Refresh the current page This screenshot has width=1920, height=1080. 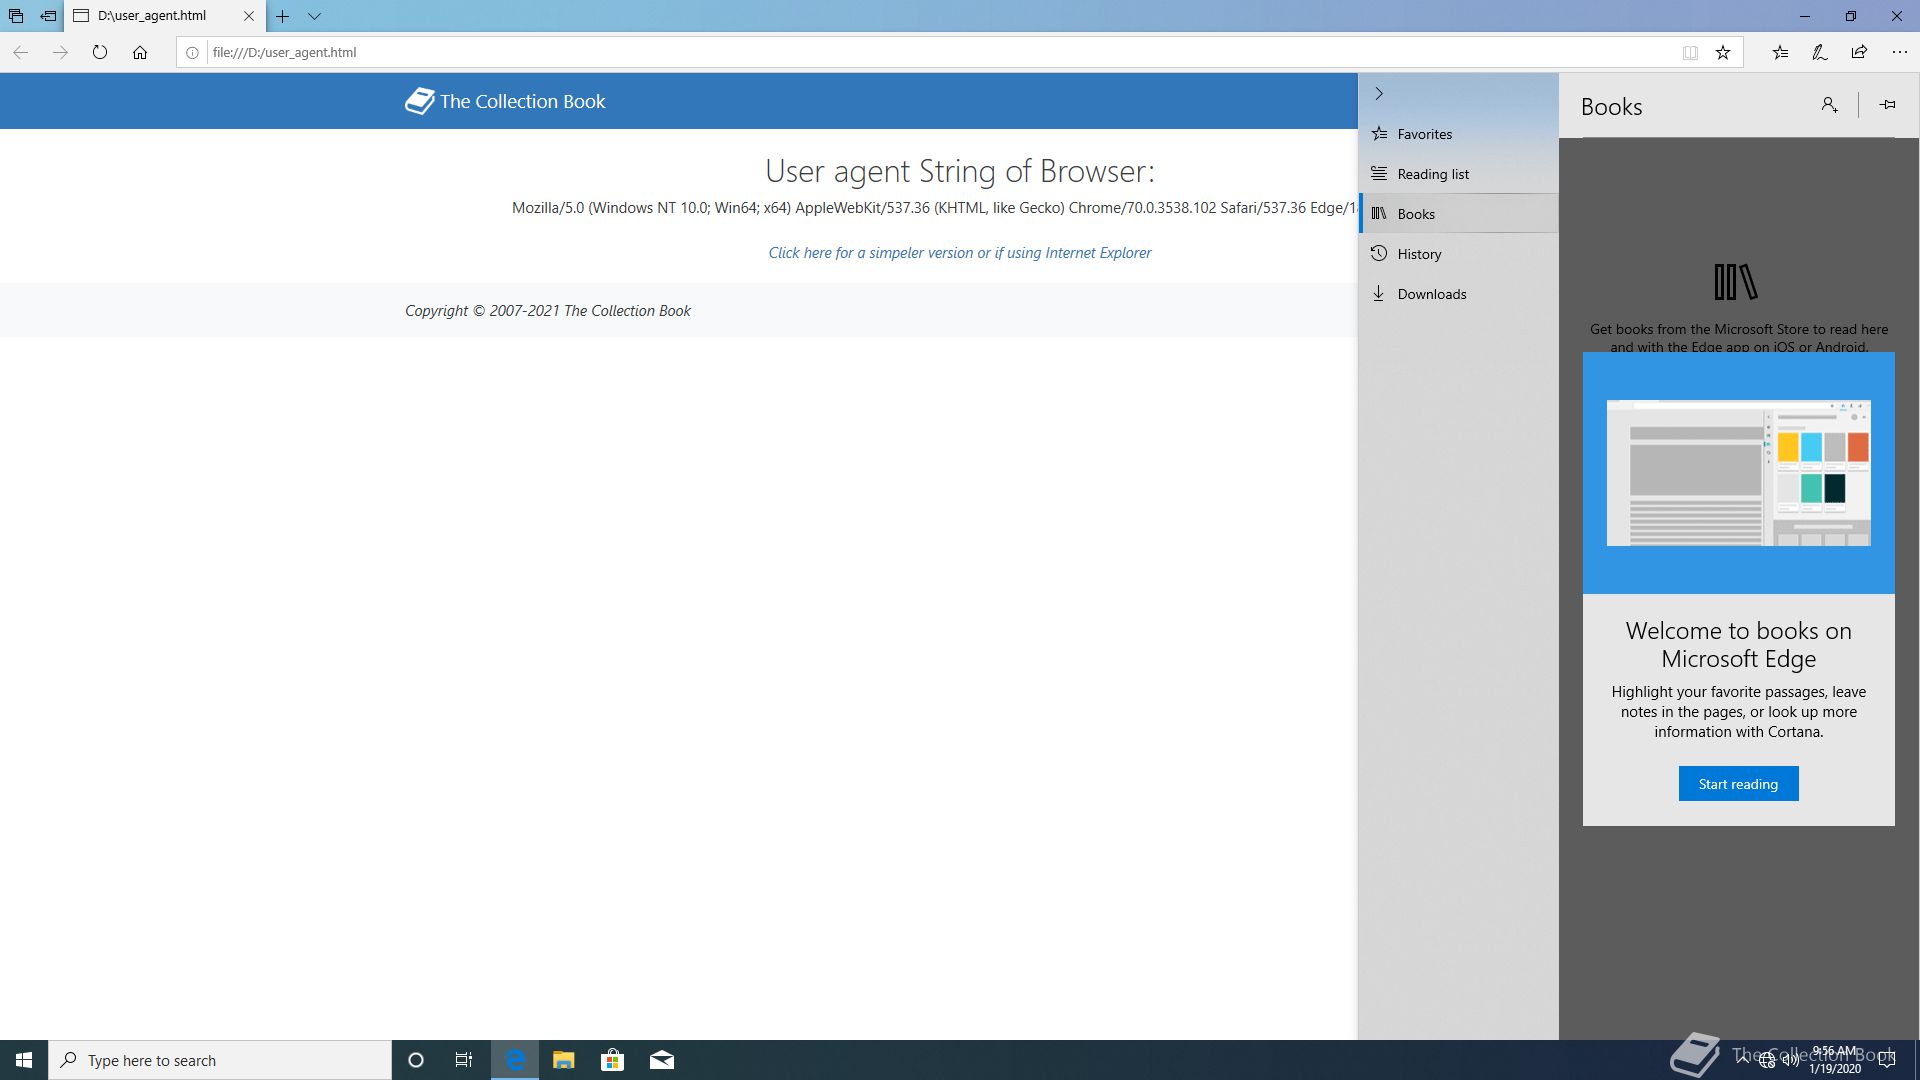pyautogui.click(x=100, y=52)
